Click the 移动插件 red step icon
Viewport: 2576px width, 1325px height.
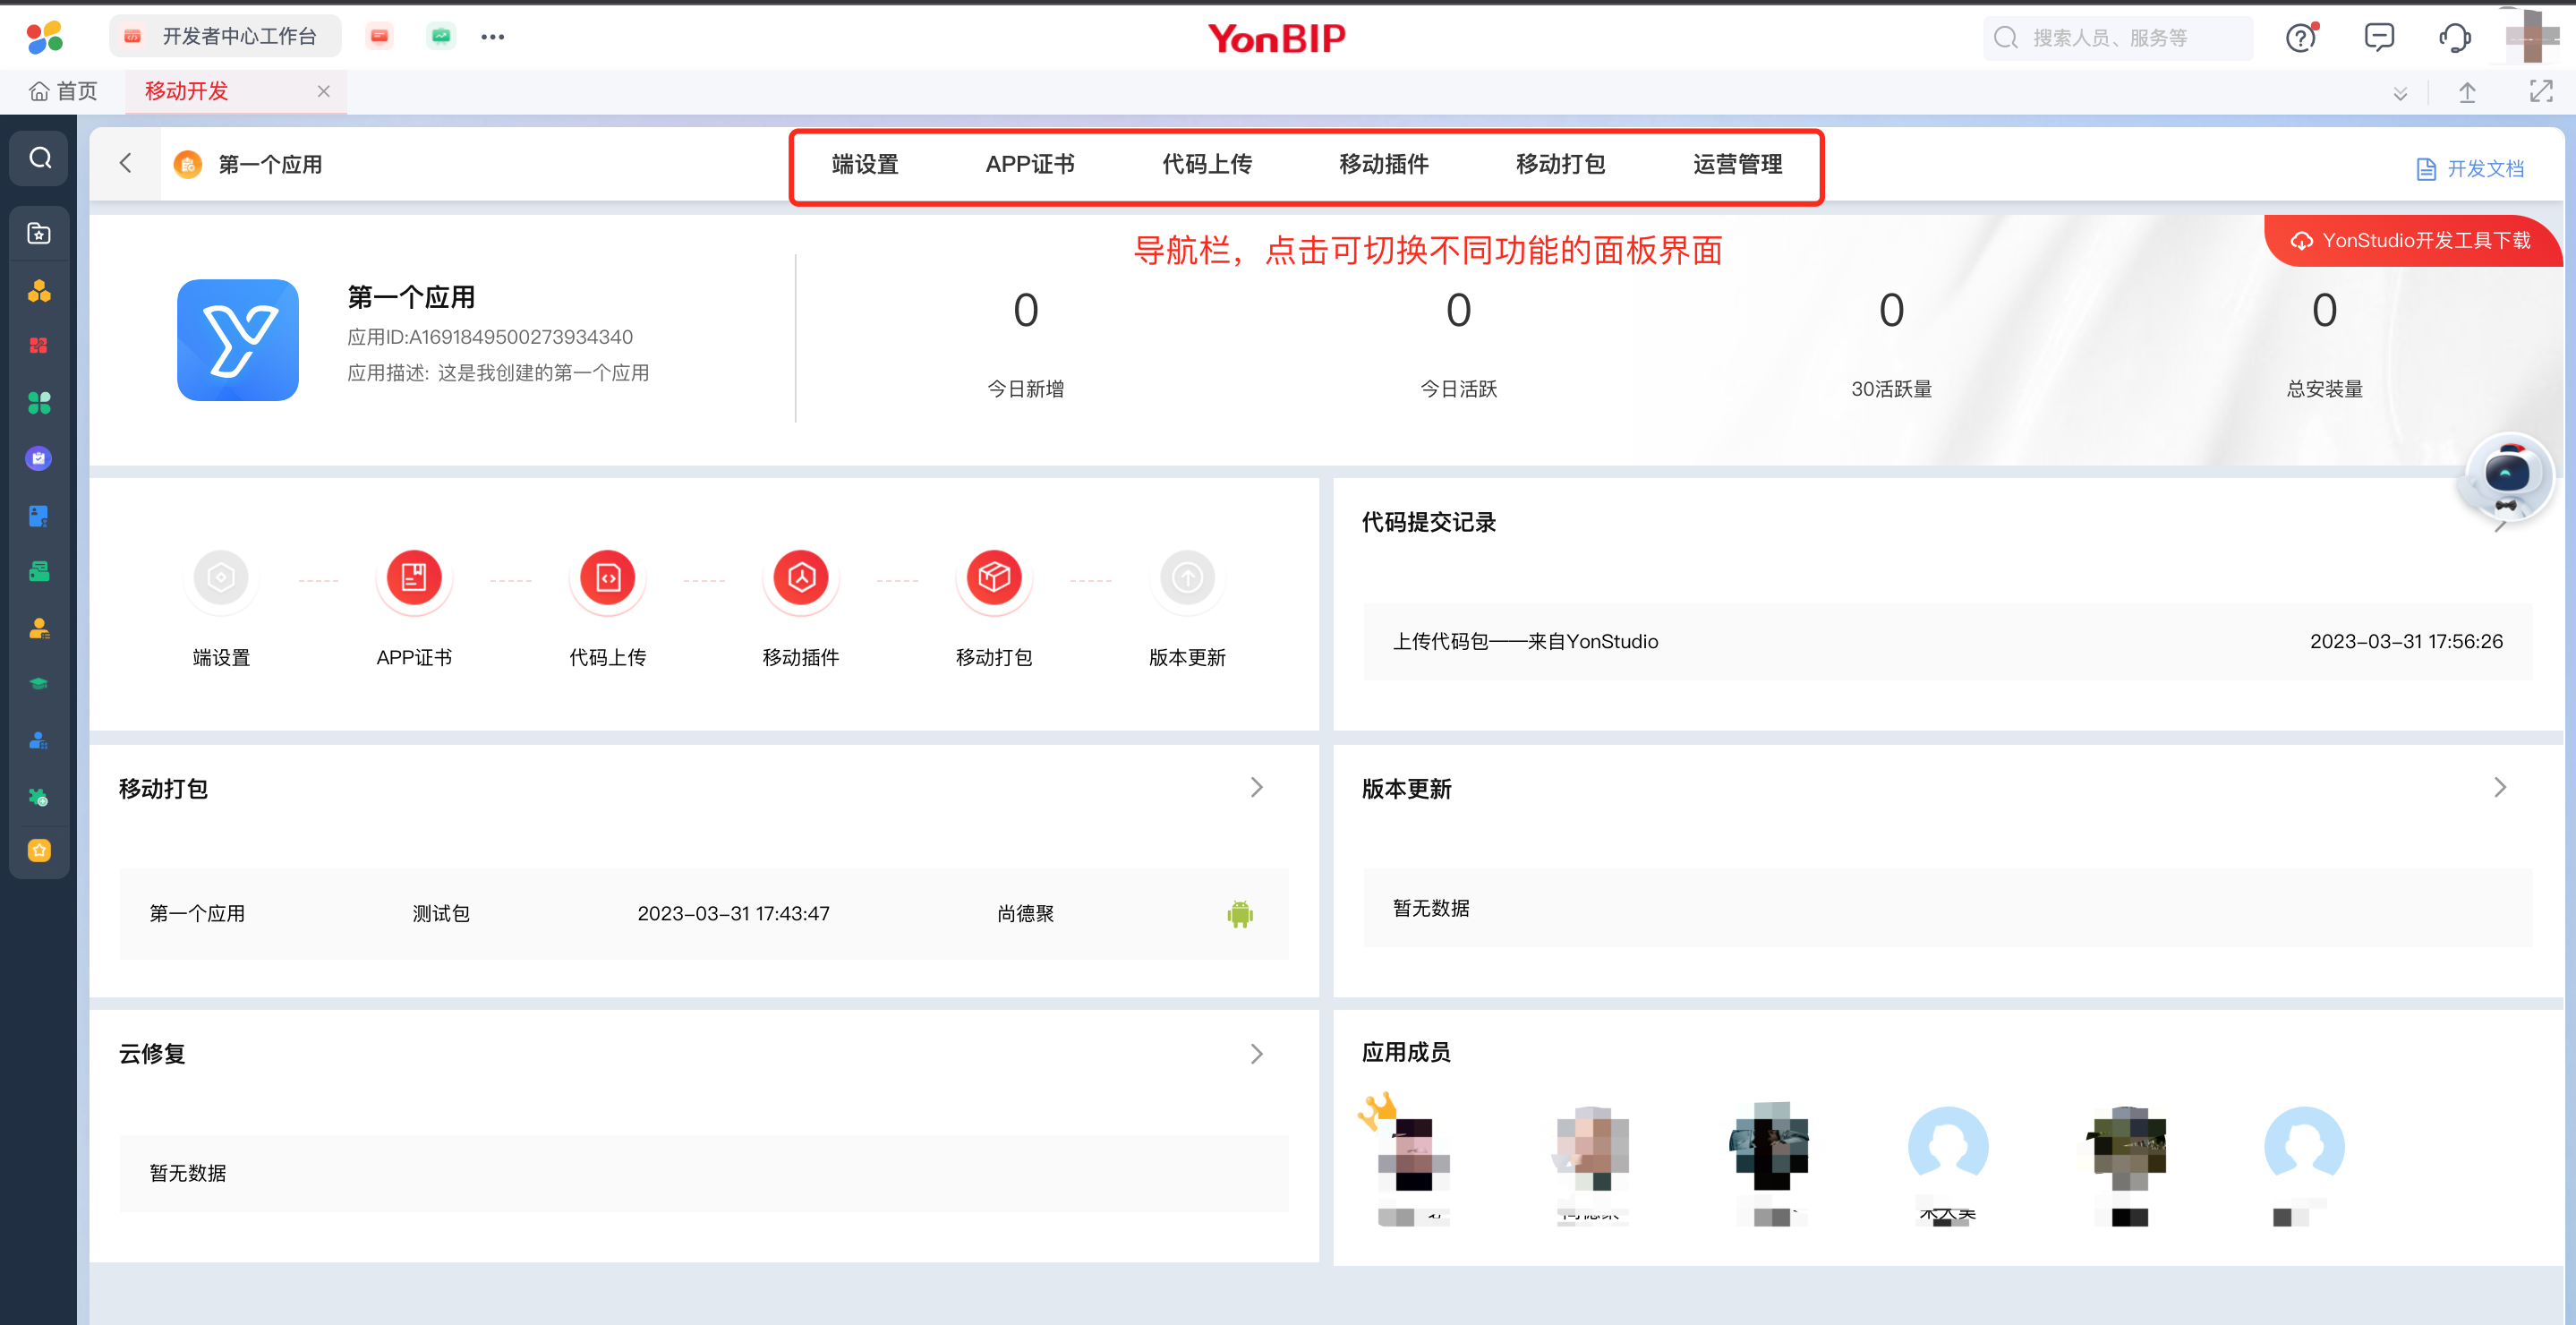tap(801, 577)
